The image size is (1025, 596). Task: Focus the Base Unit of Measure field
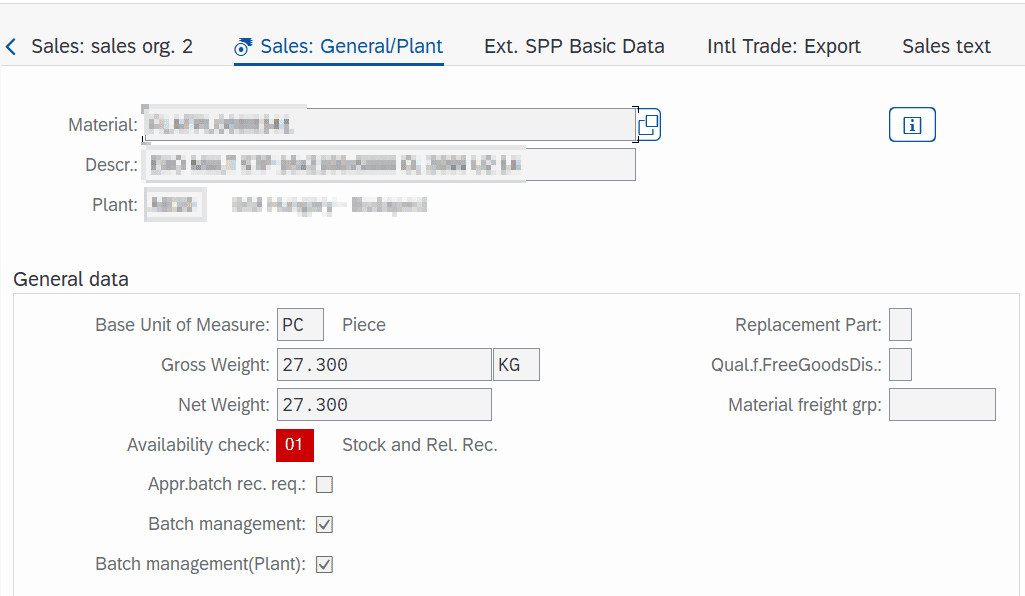coord(300,324)
